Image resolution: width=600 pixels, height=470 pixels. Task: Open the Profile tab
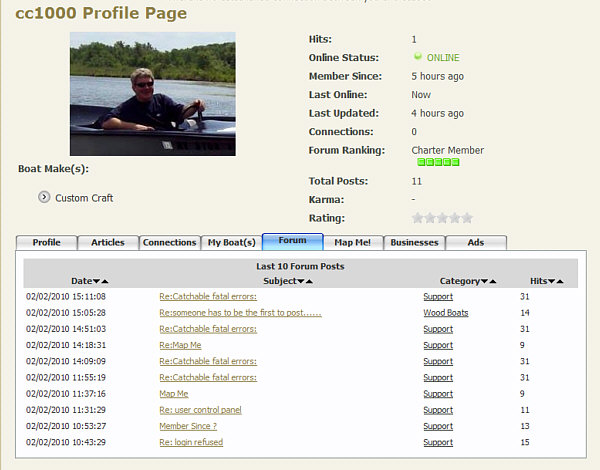(46, 243)
